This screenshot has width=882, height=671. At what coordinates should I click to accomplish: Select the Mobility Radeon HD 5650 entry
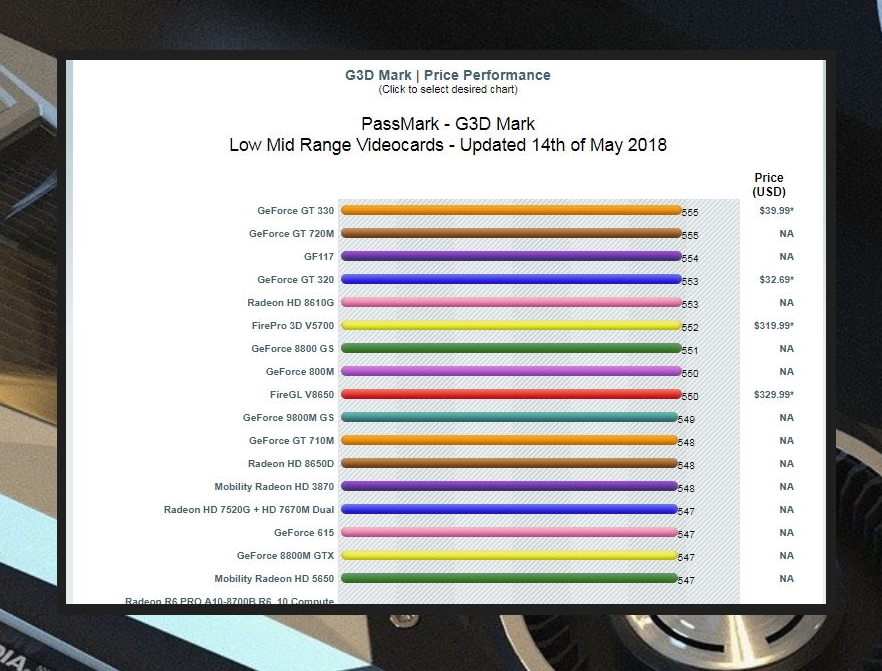(x=274, y=579)
